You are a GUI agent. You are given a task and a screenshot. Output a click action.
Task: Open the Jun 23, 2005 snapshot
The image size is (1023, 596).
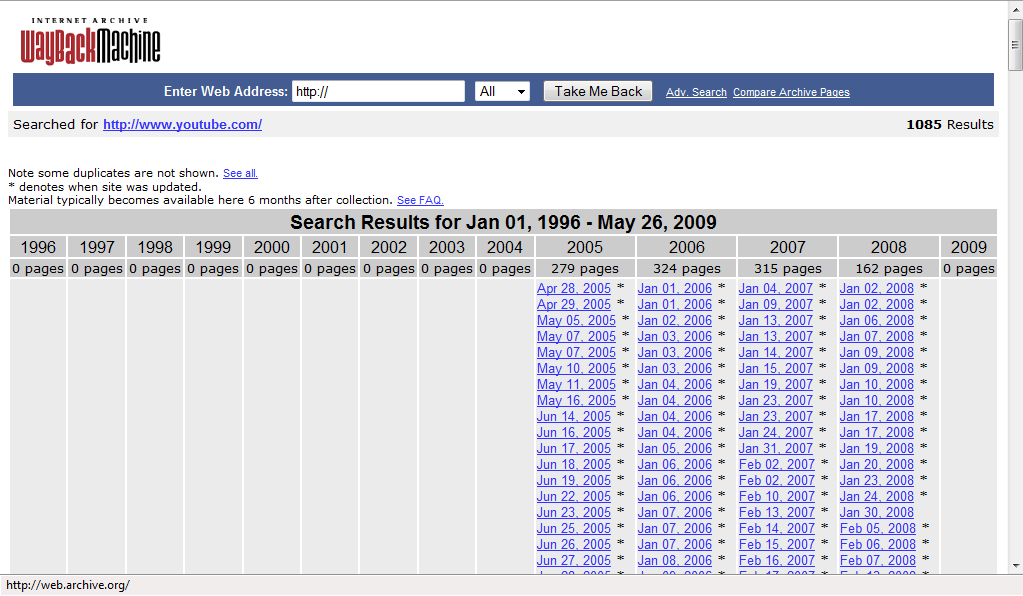pyautogui.click(x=573, y=513)
